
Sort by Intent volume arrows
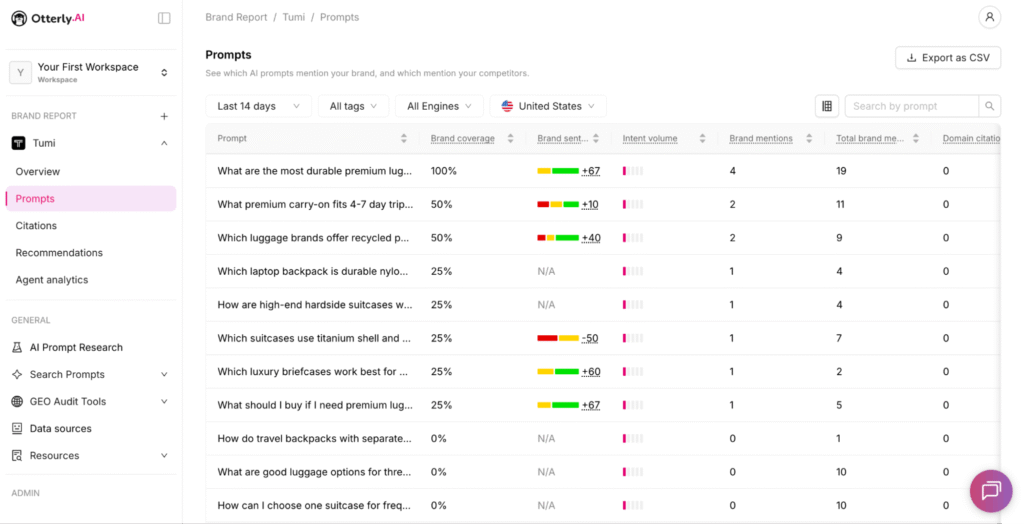[x=702, y=139]
